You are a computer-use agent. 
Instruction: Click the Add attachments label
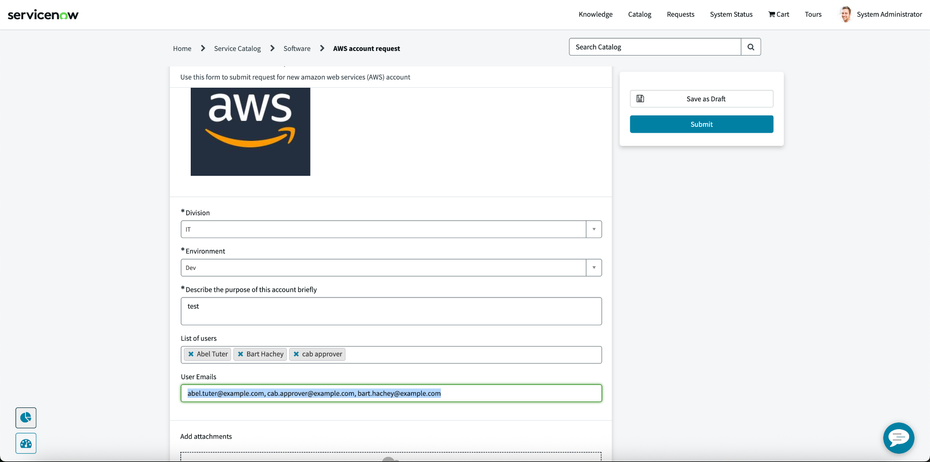[206, 436]
